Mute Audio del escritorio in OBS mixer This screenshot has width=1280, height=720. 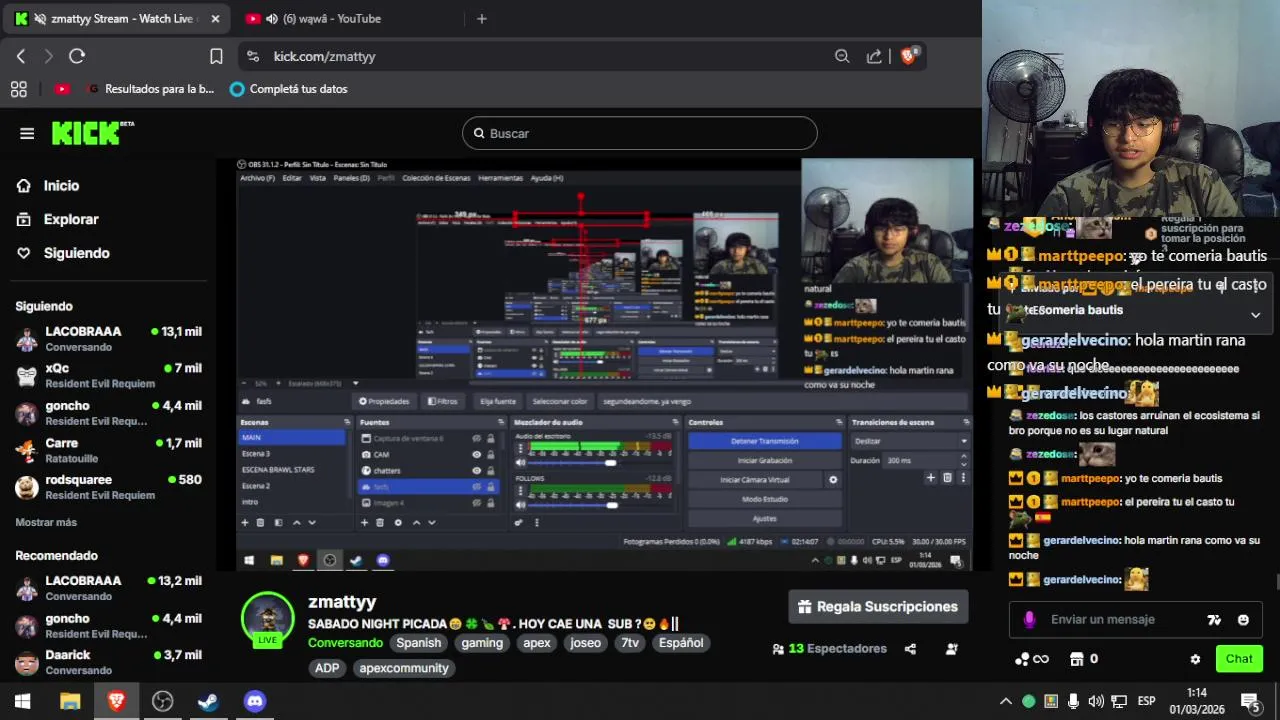pos(520,463)
